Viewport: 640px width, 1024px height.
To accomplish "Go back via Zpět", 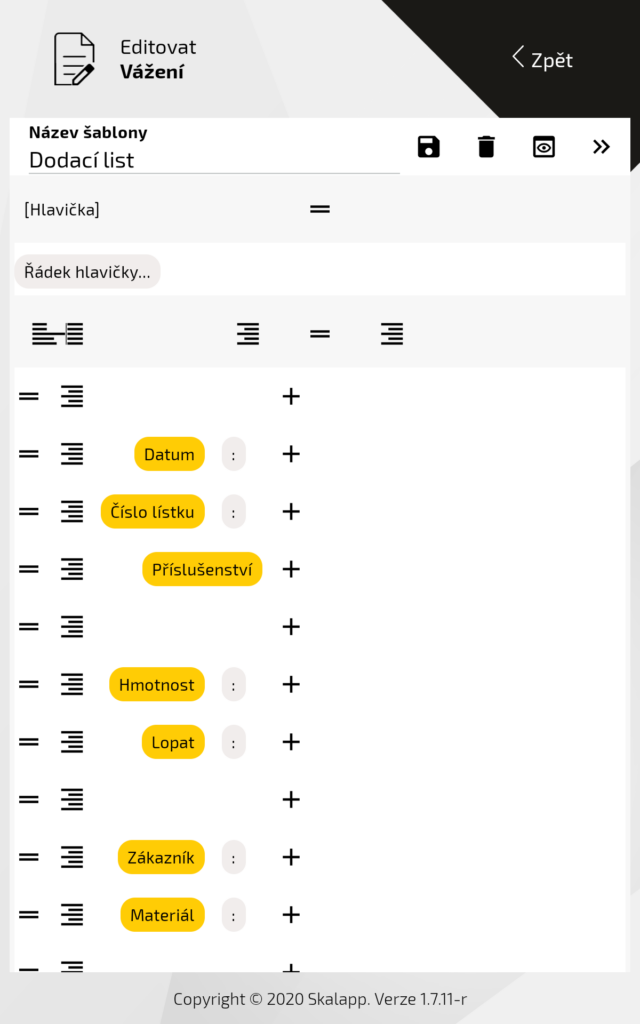I will coord(543,59).
